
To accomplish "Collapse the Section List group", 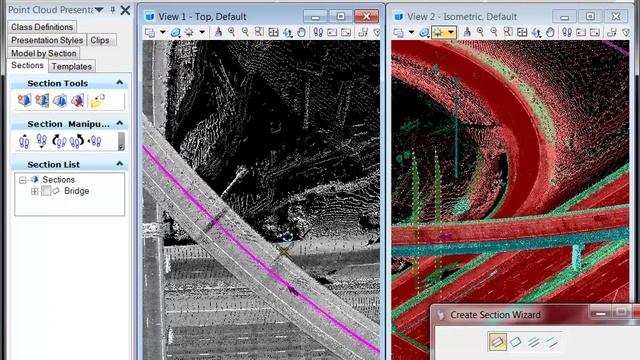I will coord(120,164).
